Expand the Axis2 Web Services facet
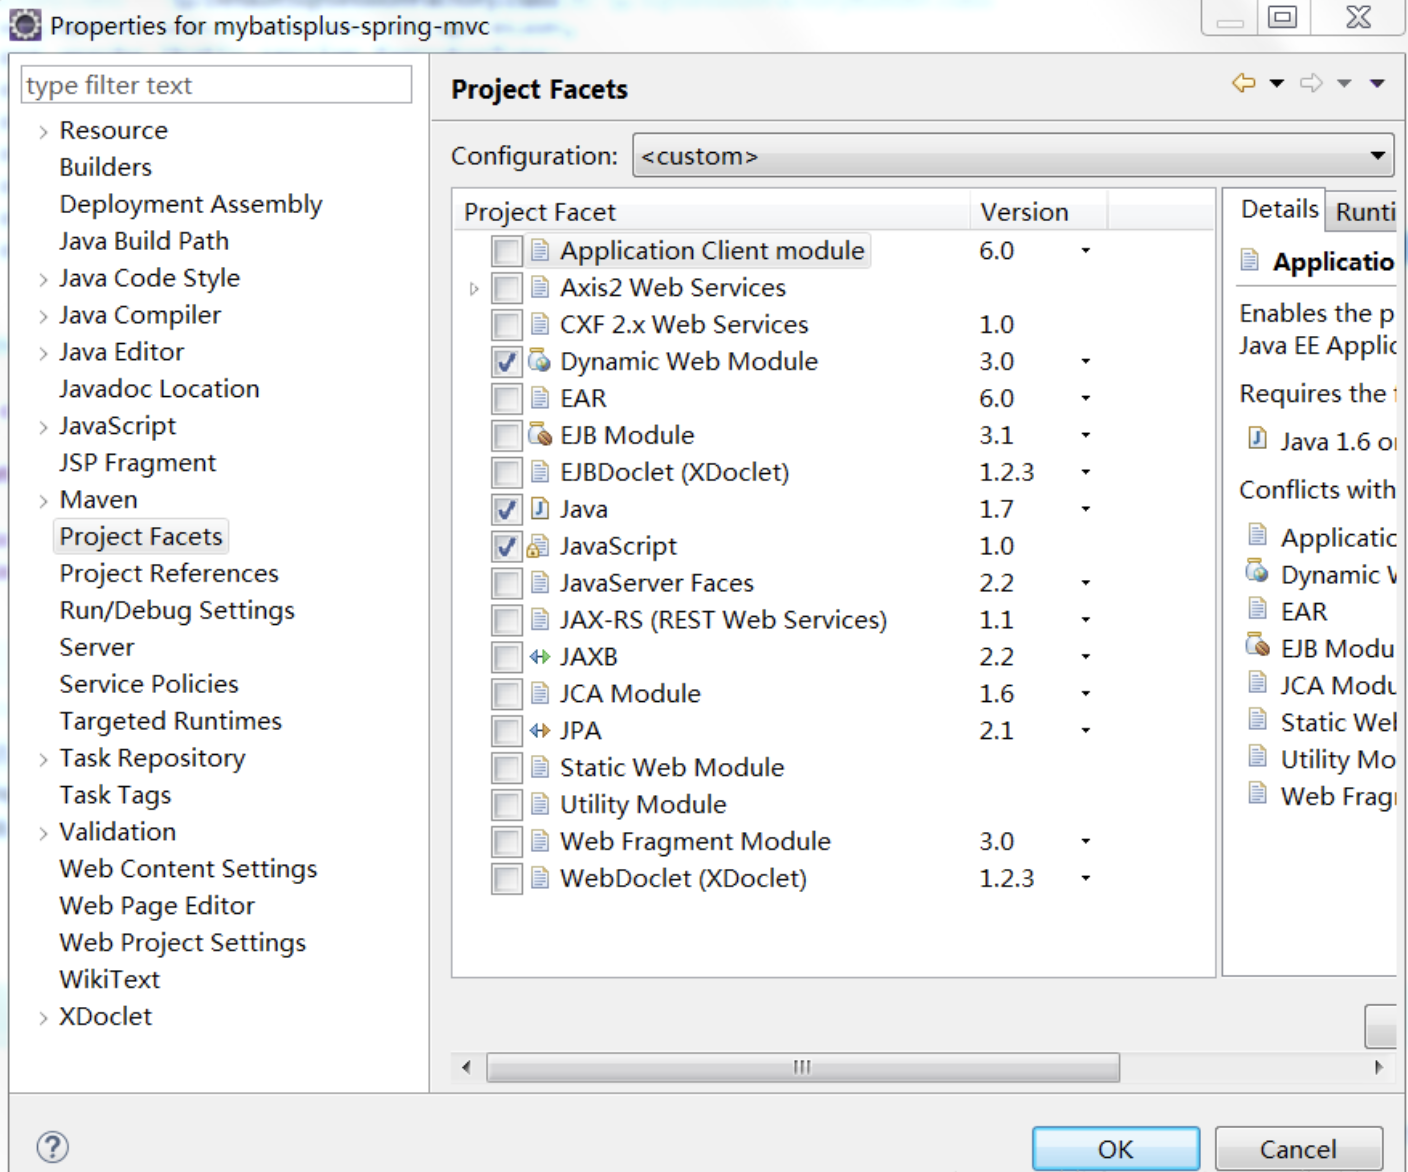This screenshot has width=1408, height=1172. 474,289
